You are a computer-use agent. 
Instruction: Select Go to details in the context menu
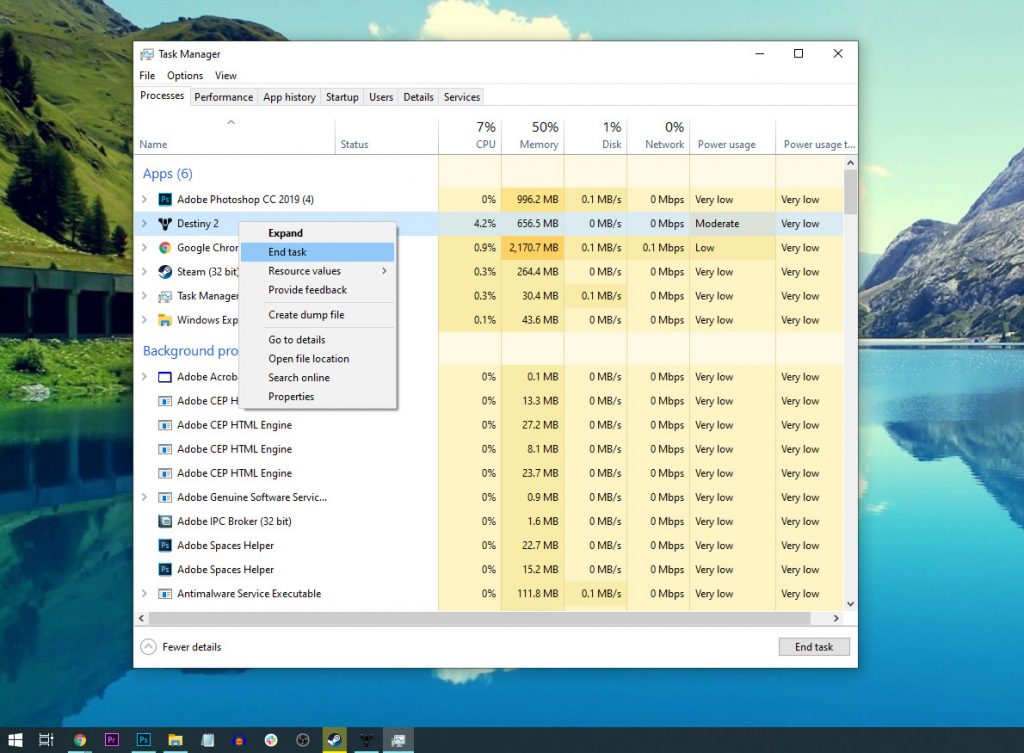click(x=317, y=340)
